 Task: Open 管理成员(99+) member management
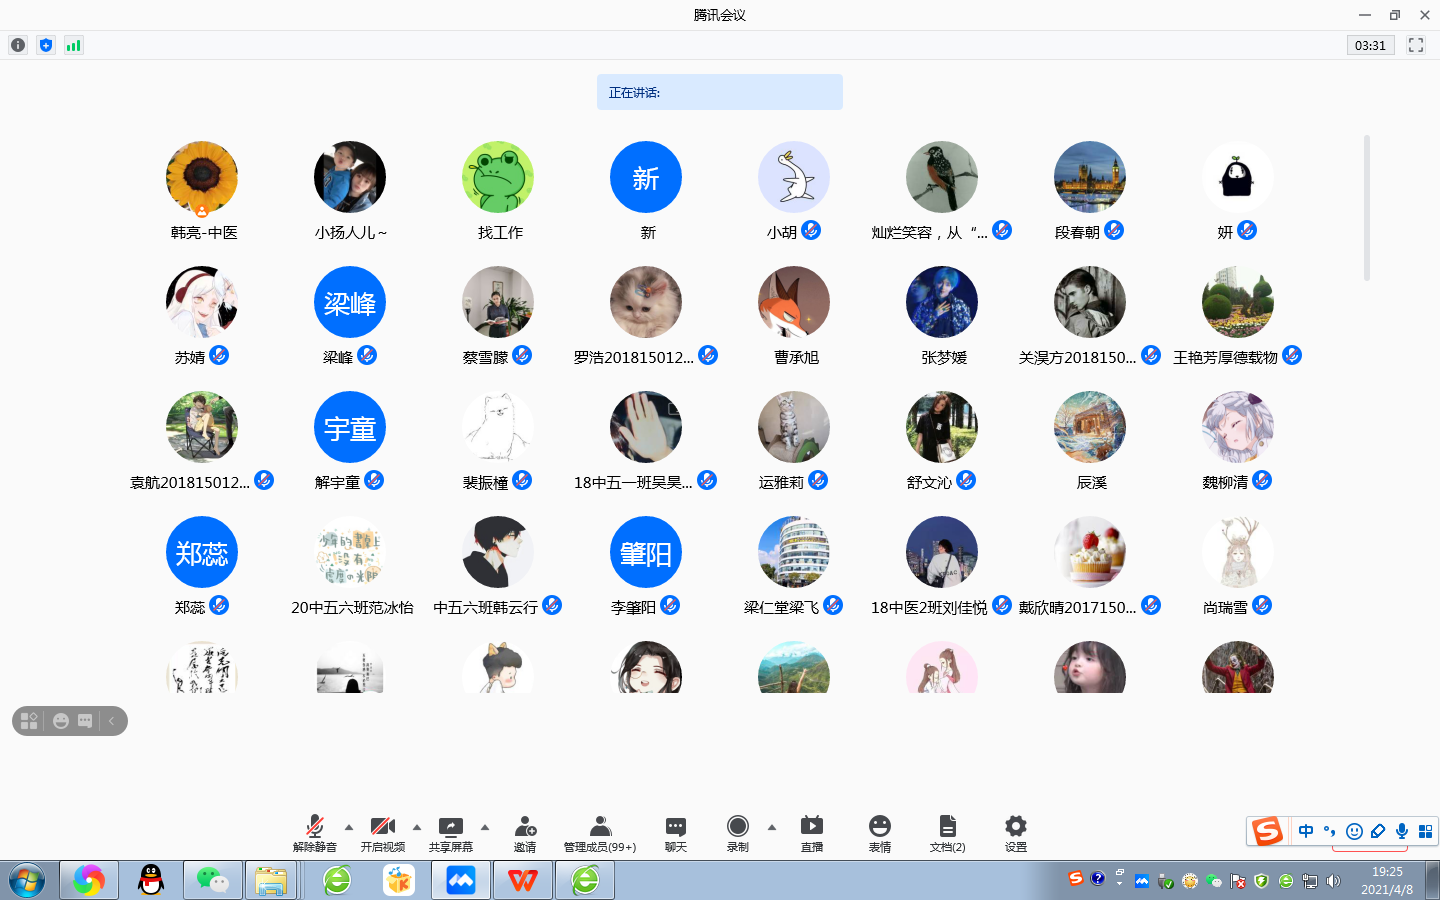coord(600,833)
